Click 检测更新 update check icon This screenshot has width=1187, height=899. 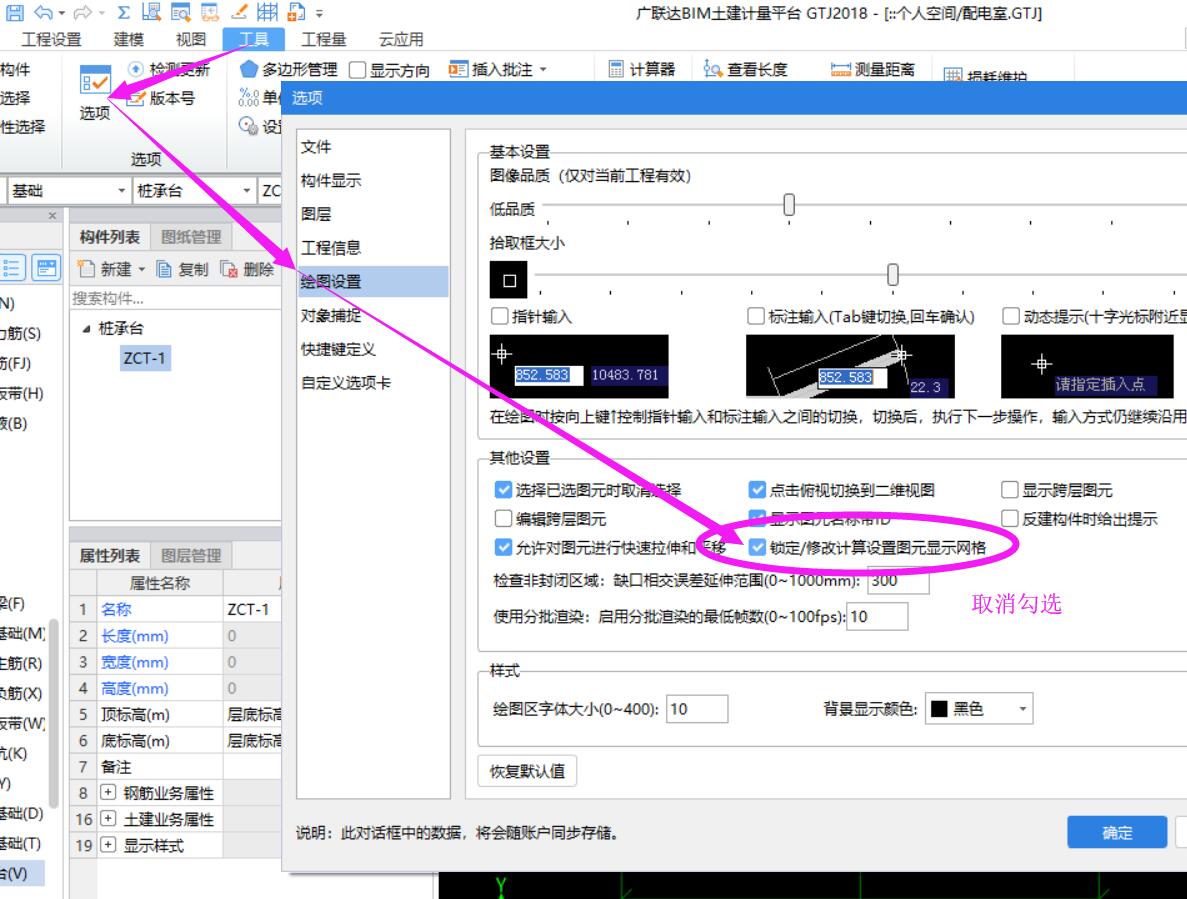(x=136, y=69)
